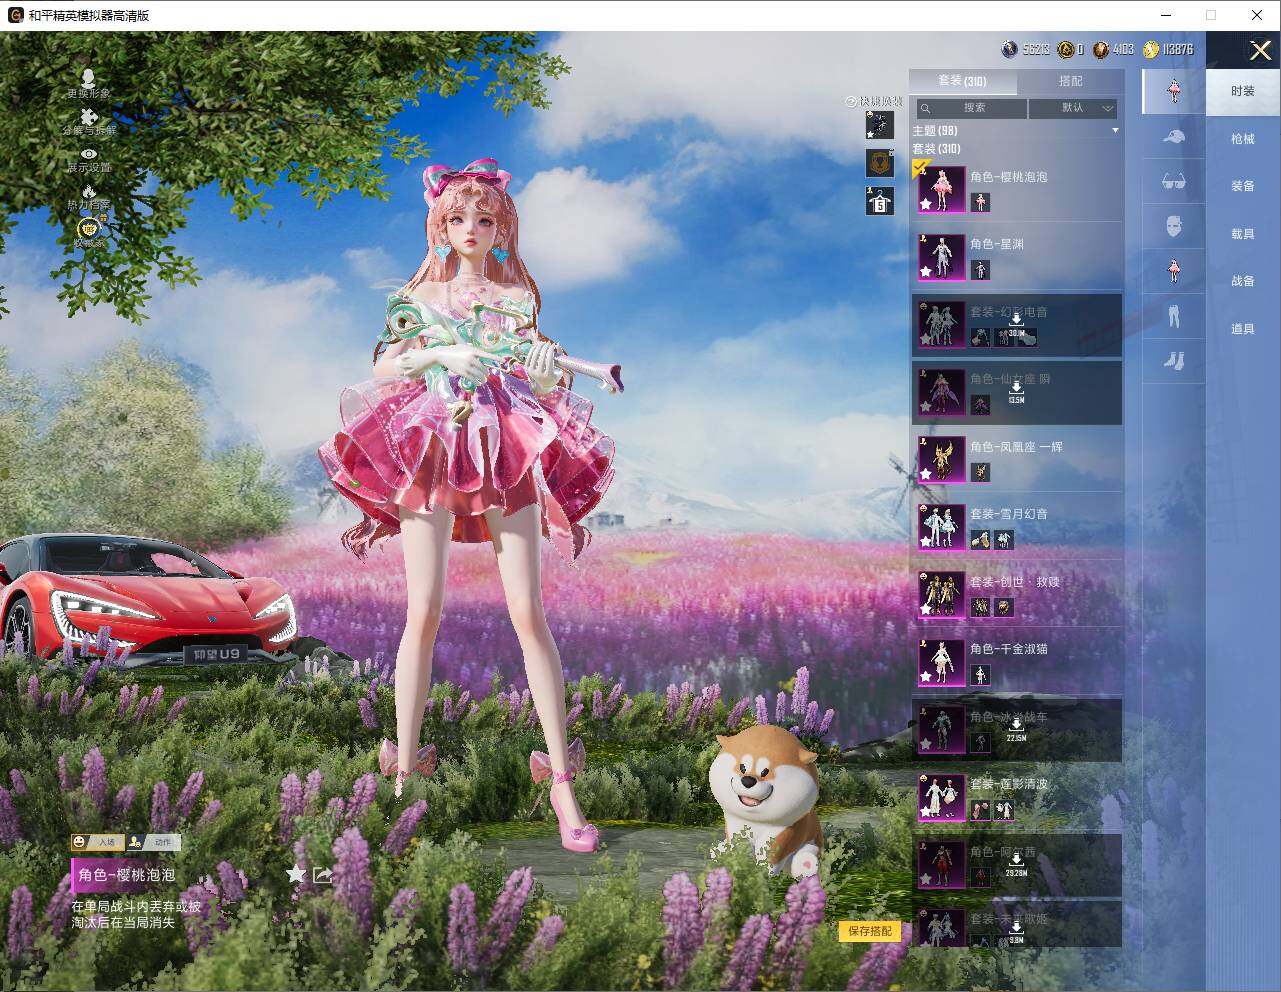
Task: Switch to 枪械 firearms menu
Action: (x=1243, y=139)
